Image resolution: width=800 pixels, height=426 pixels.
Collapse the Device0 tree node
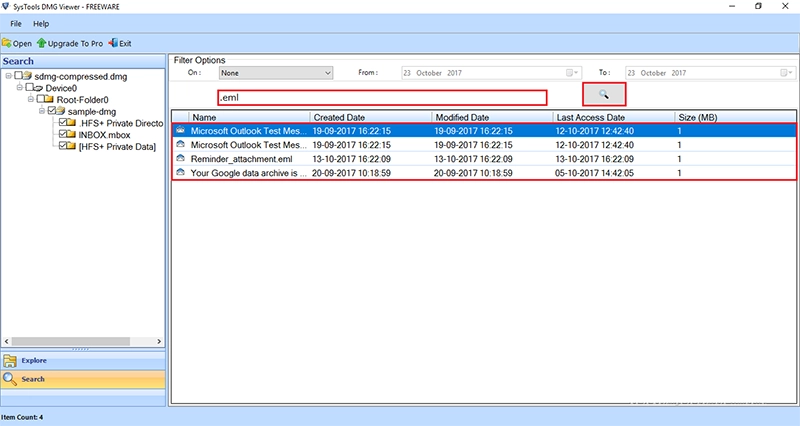(x=19, y=88)
